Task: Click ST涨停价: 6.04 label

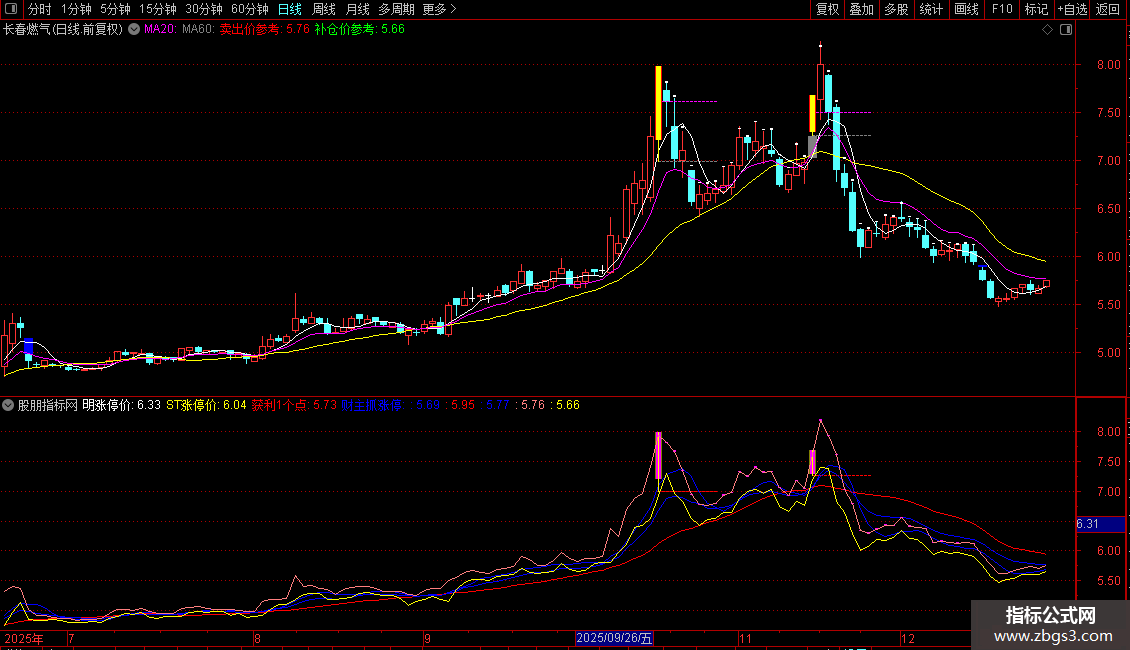Action: coord(206,405)
